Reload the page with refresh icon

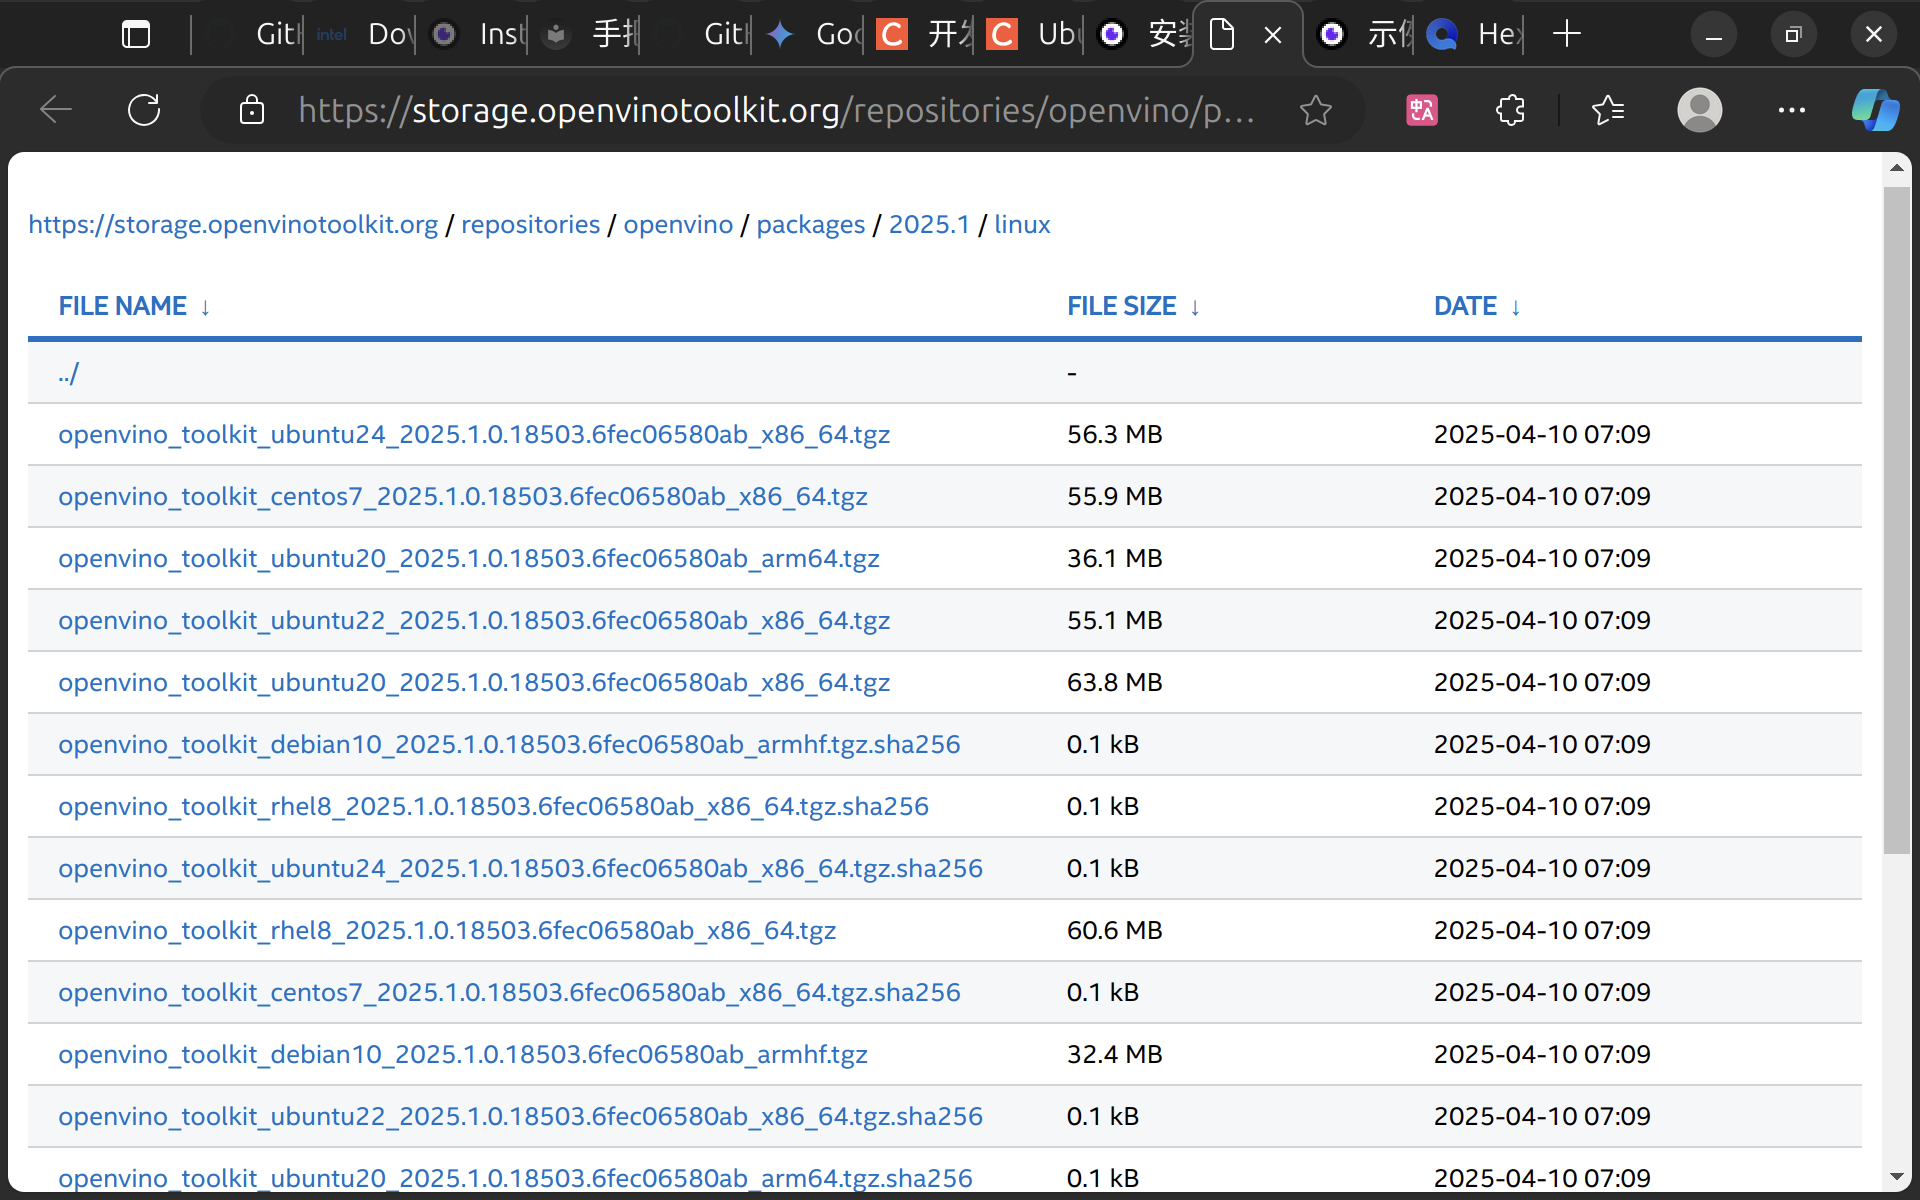(x=144, y=110)
